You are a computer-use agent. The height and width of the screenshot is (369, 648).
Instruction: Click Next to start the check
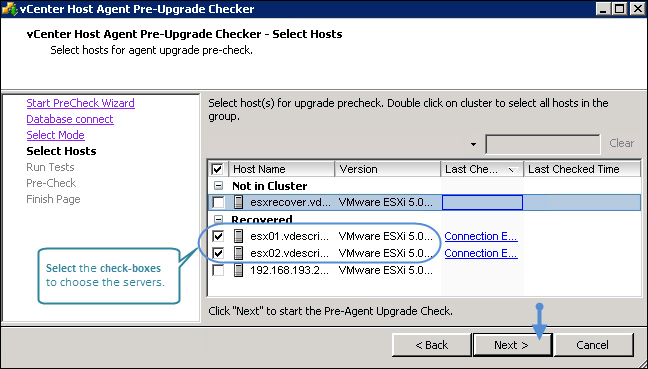tap(512, 345)
